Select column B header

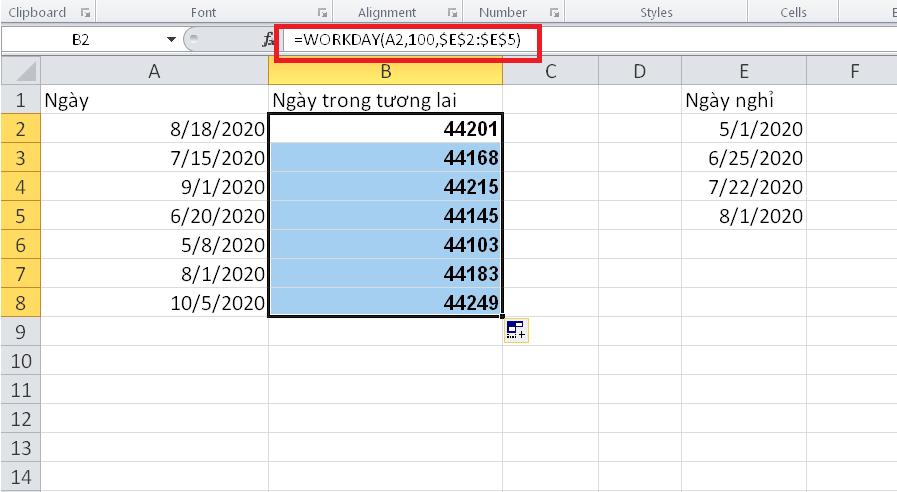click(386, 71)
